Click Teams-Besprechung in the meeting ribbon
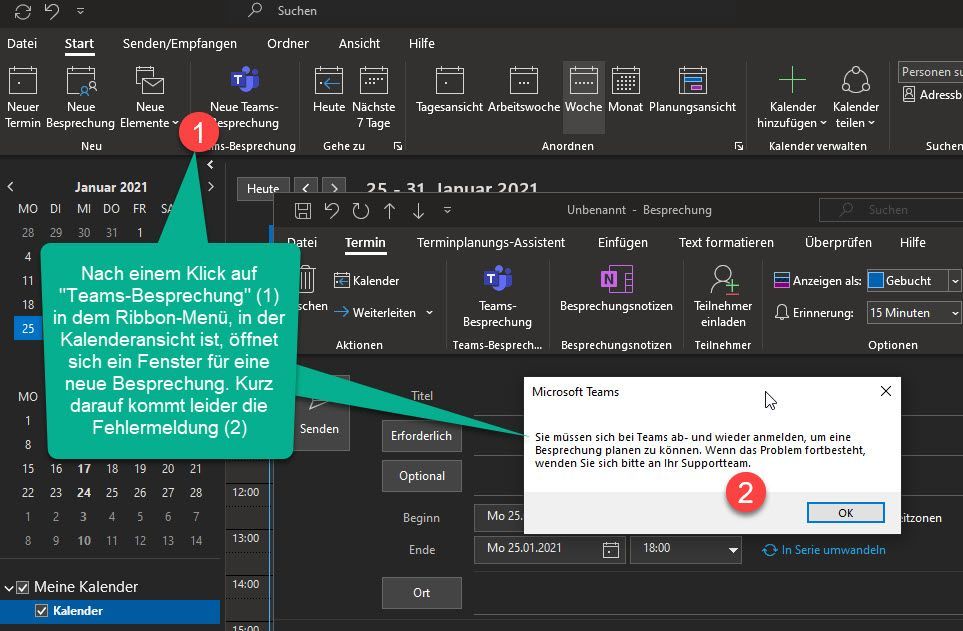This screenshot has height=631, width=963. point(497,297)
